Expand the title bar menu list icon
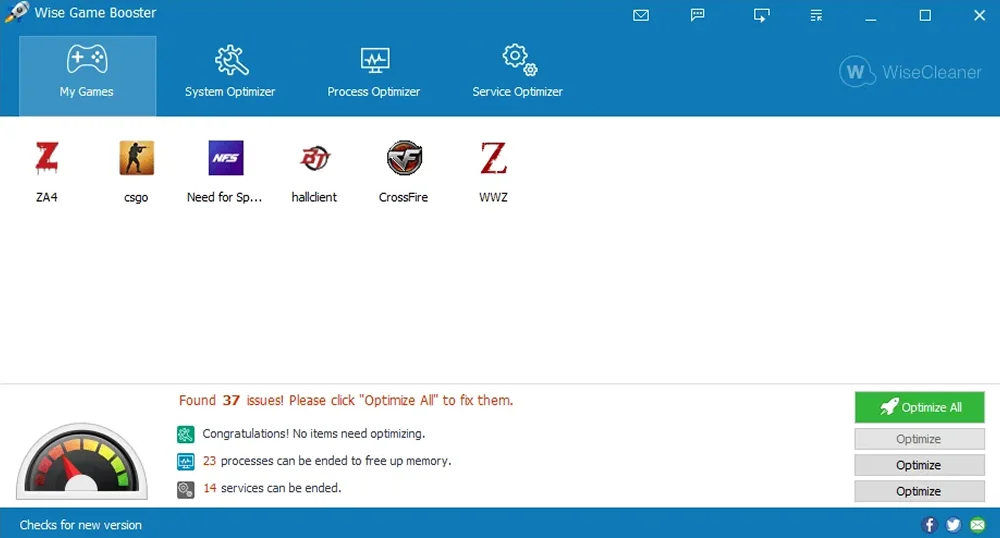Image resolution: width=1000 pixels, height=538 pixels. pyautogui.click(x=817, y=15)
